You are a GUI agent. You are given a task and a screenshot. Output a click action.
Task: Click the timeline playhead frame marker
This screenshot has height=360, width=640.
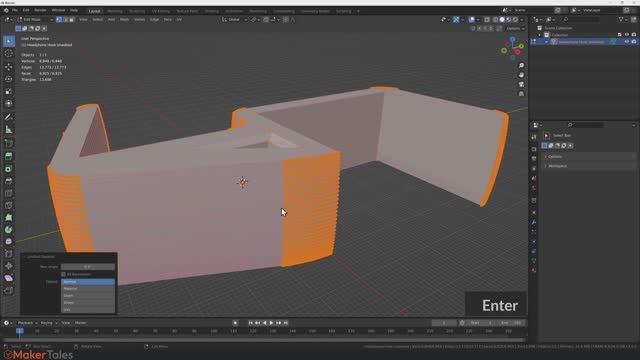[x=20, y=331]
